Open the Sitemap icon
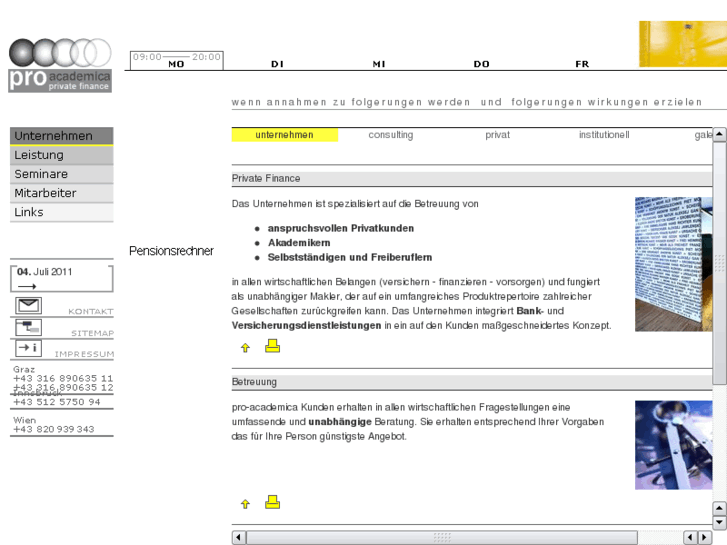The width and height of the screenshot is (727, 545). (x=28, y=327)
